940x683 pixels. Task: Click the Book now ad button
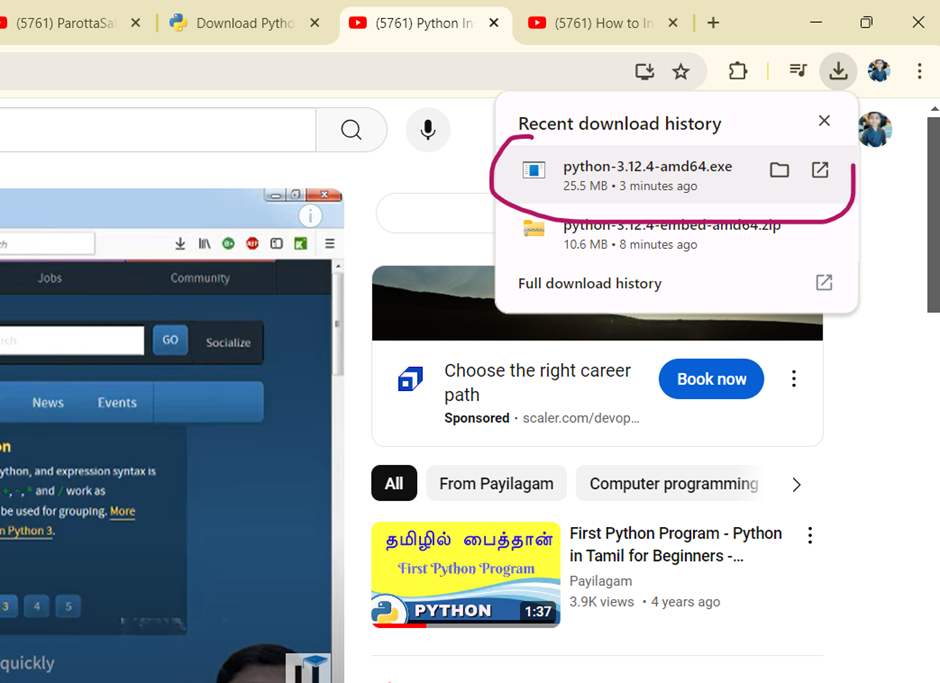[x=711, y=379]
